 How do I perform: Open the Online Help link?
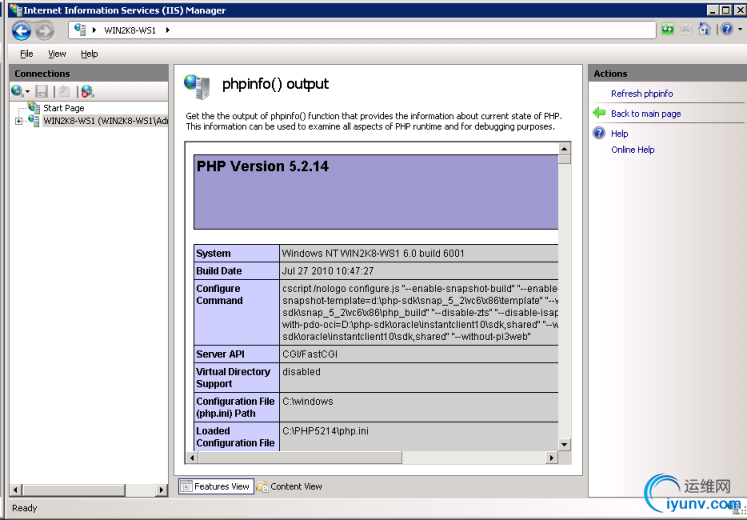click(633, 150)
